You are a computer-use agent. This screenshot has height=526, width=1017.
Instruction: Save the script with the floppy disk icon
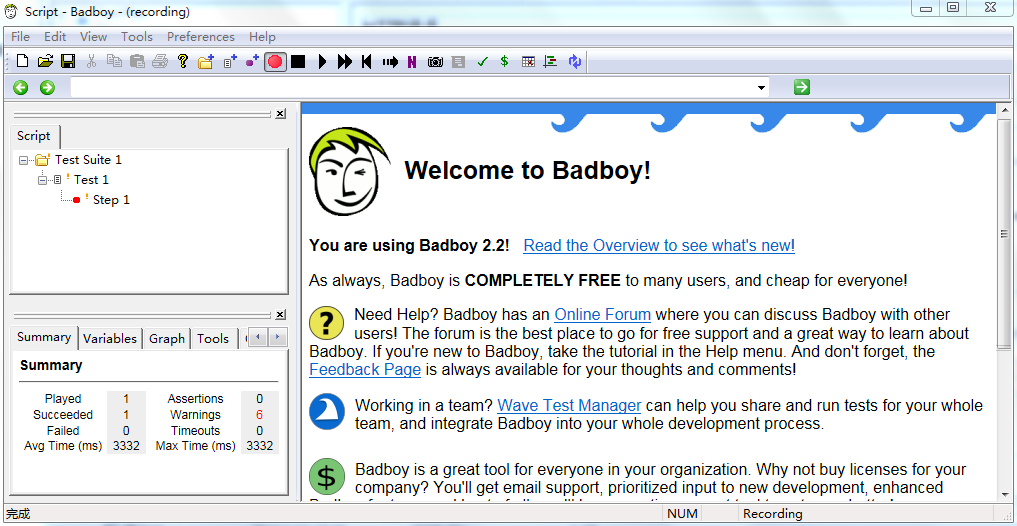point(67,62)
